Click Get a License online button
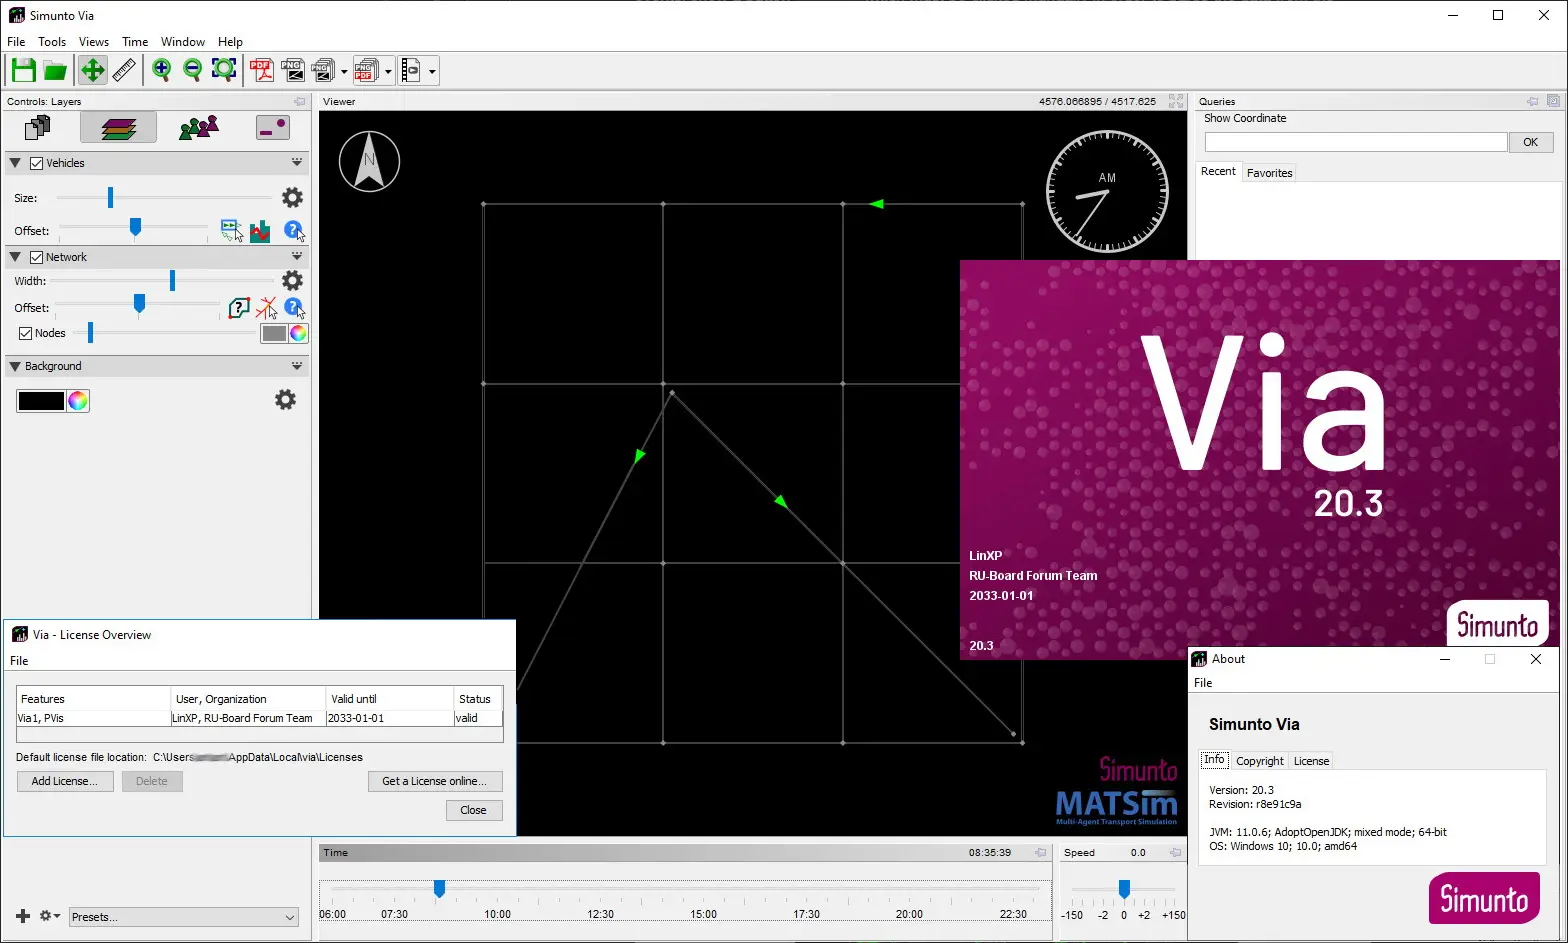Image resolution: width=1568 pixels, height=943 pixels. click(x=435, y=781)
